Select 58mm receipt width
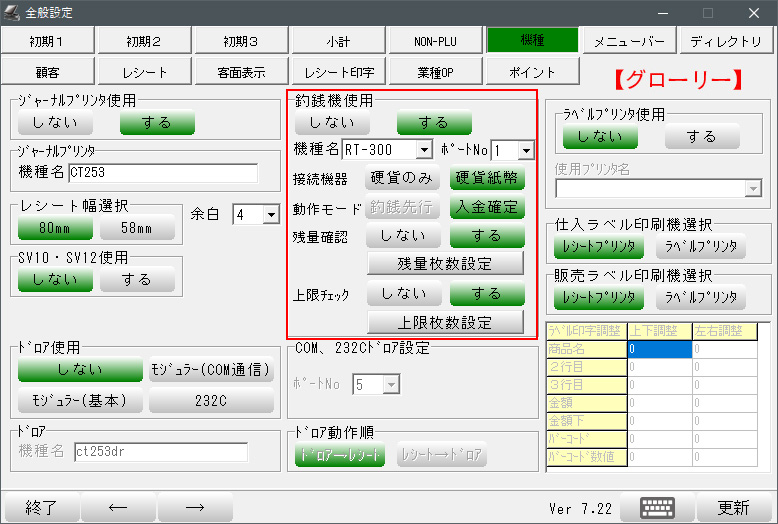778x524 pixels. pos(137,227)
